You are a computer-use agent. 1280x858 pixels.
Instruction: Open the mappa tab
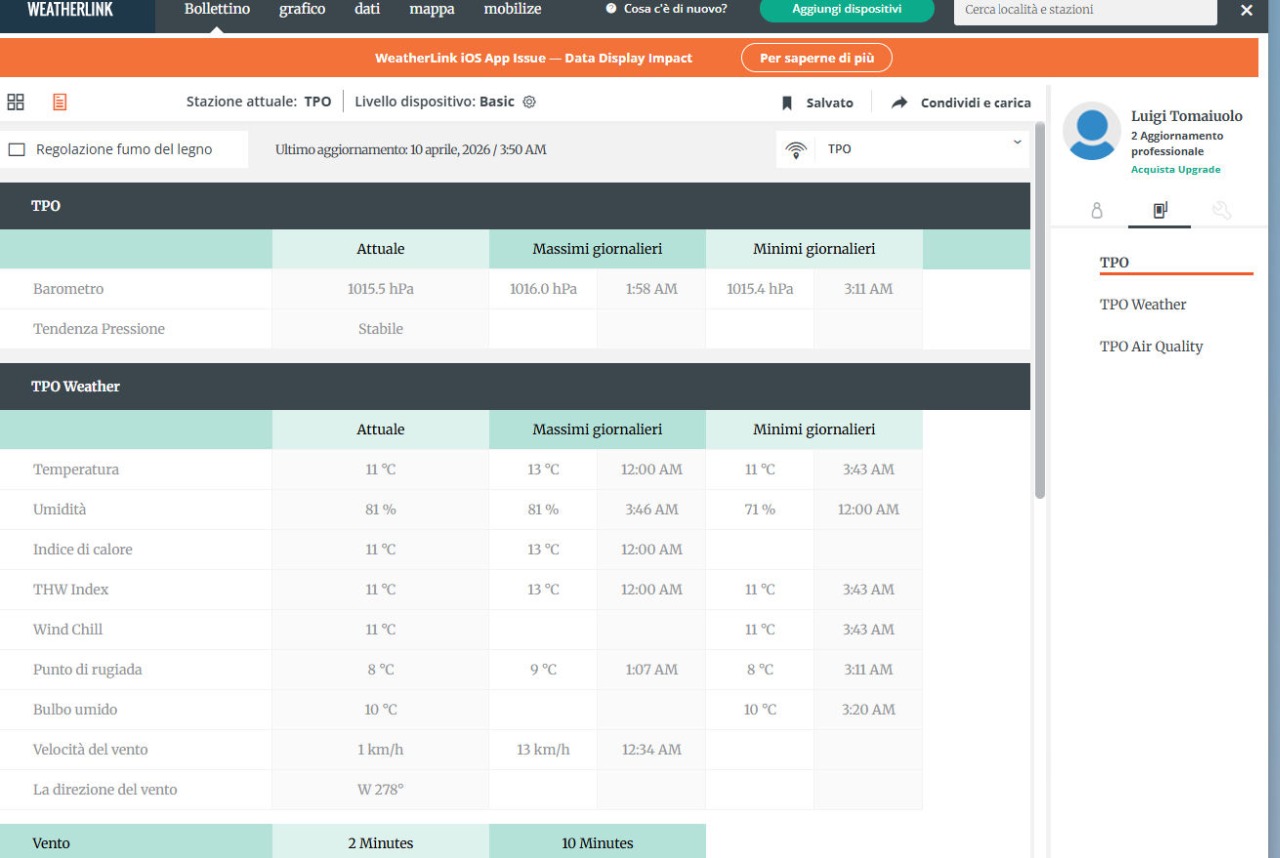[432, 9]
